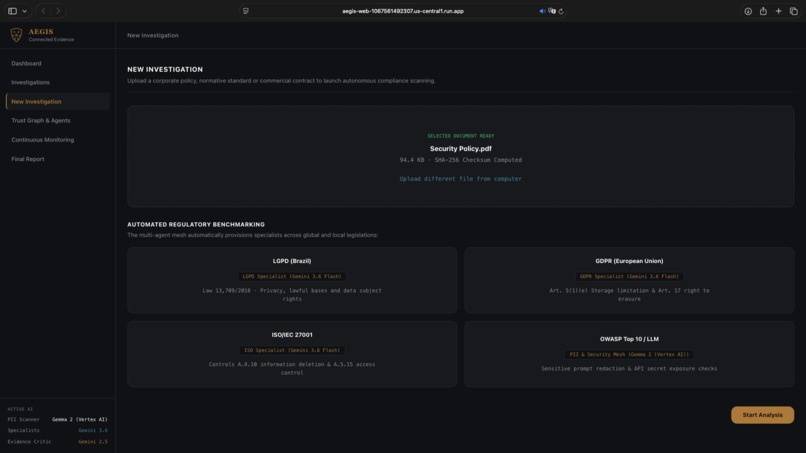Select the GDPR (European Union) card title
The width and height of the screenshot is (806, 453).
[629, 261]
